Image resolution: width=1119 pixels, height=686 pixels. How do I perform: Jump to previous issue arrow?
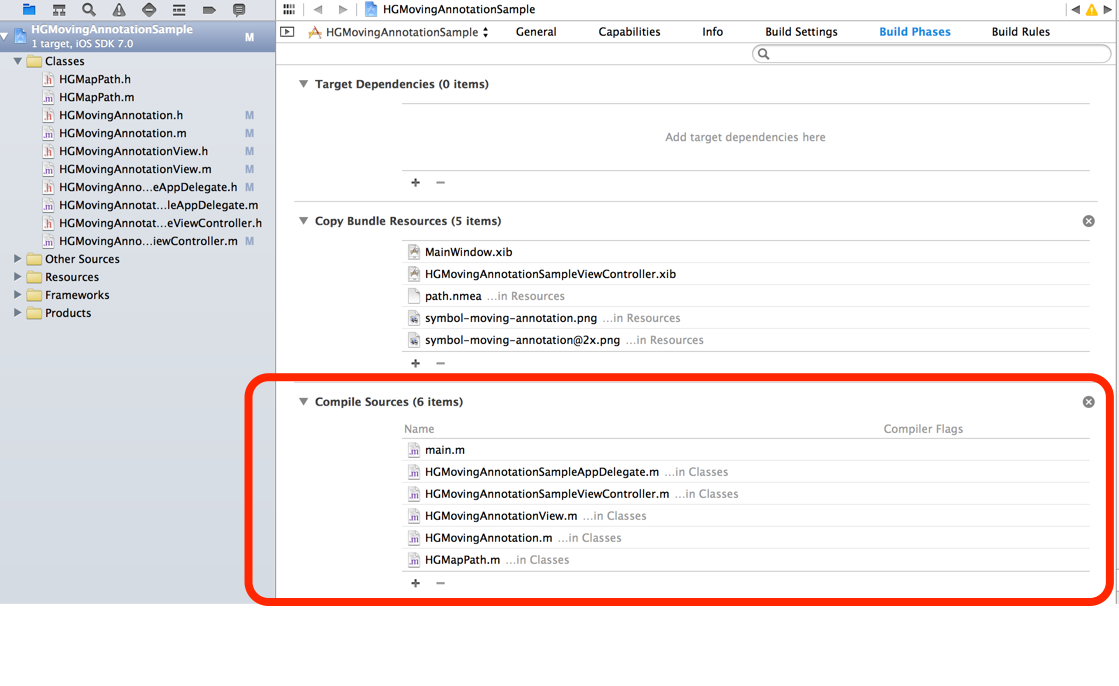pyautogui.click(x=1075, y=9)
